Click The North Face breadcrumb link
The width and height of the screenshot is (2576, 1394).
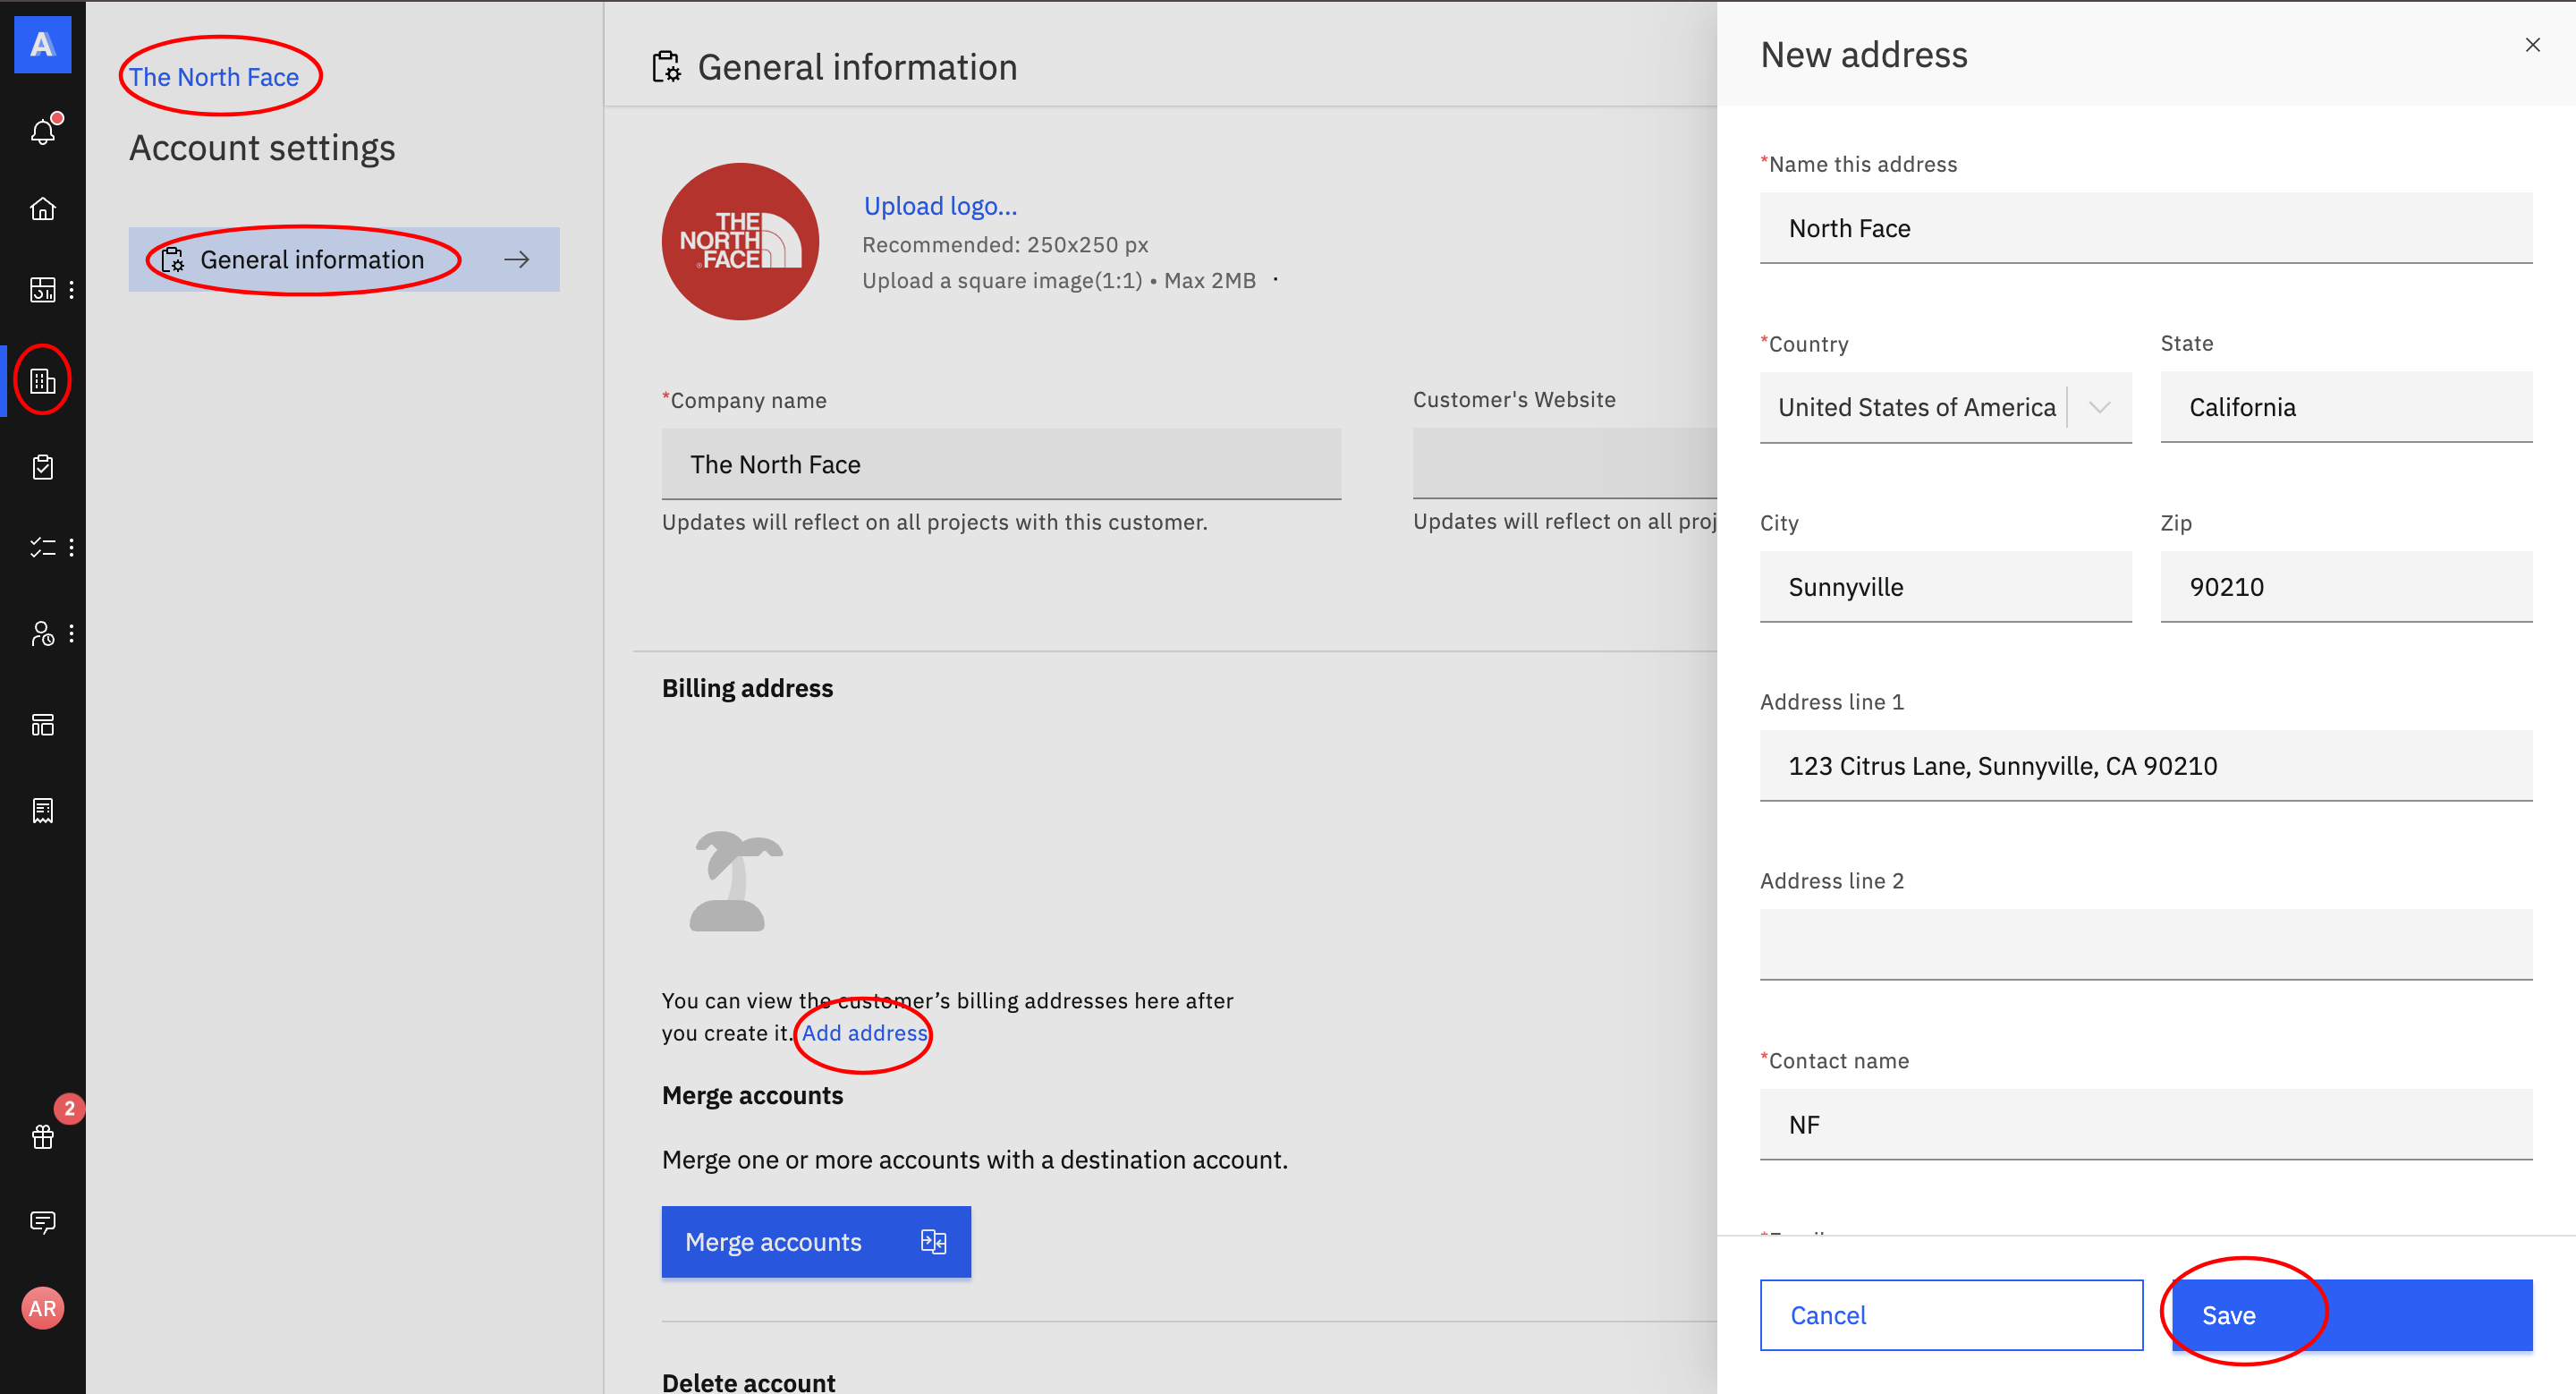pos(213,77)
